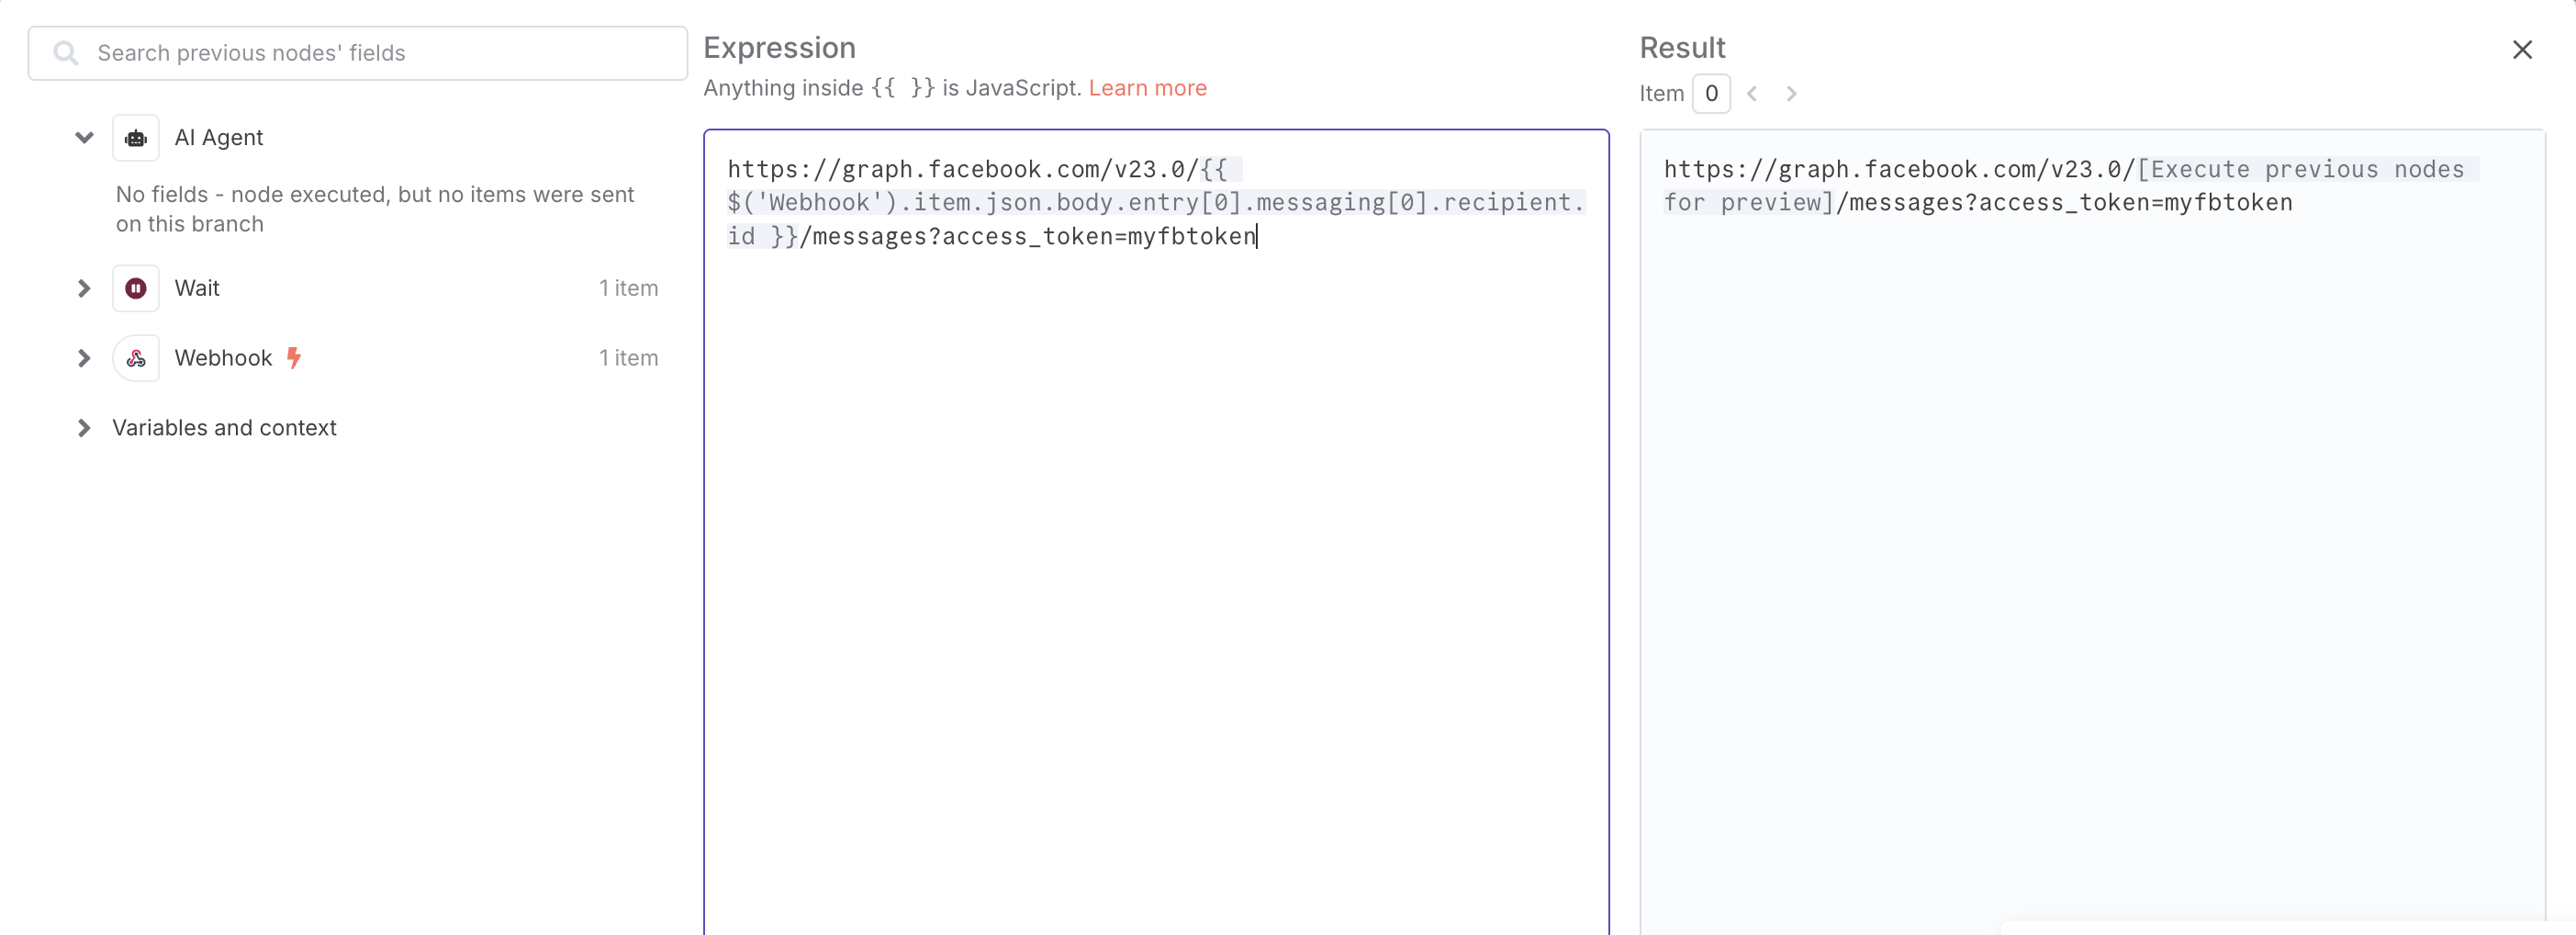Click the AI Agent robot icon
This screenshot has width=2576, height=935.
coord(136,138)
